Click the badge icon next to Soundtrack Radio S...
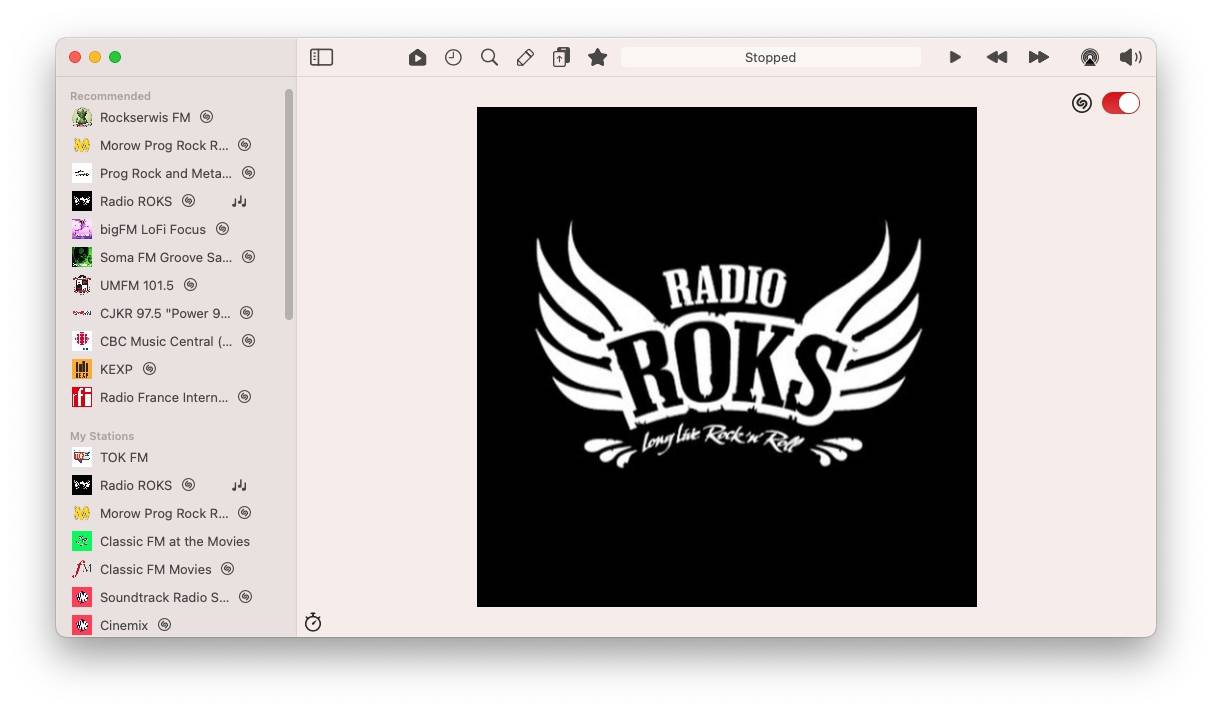The height and width of the screenshot is (711, 1212). pyautogui.click(x=246, y=597)
